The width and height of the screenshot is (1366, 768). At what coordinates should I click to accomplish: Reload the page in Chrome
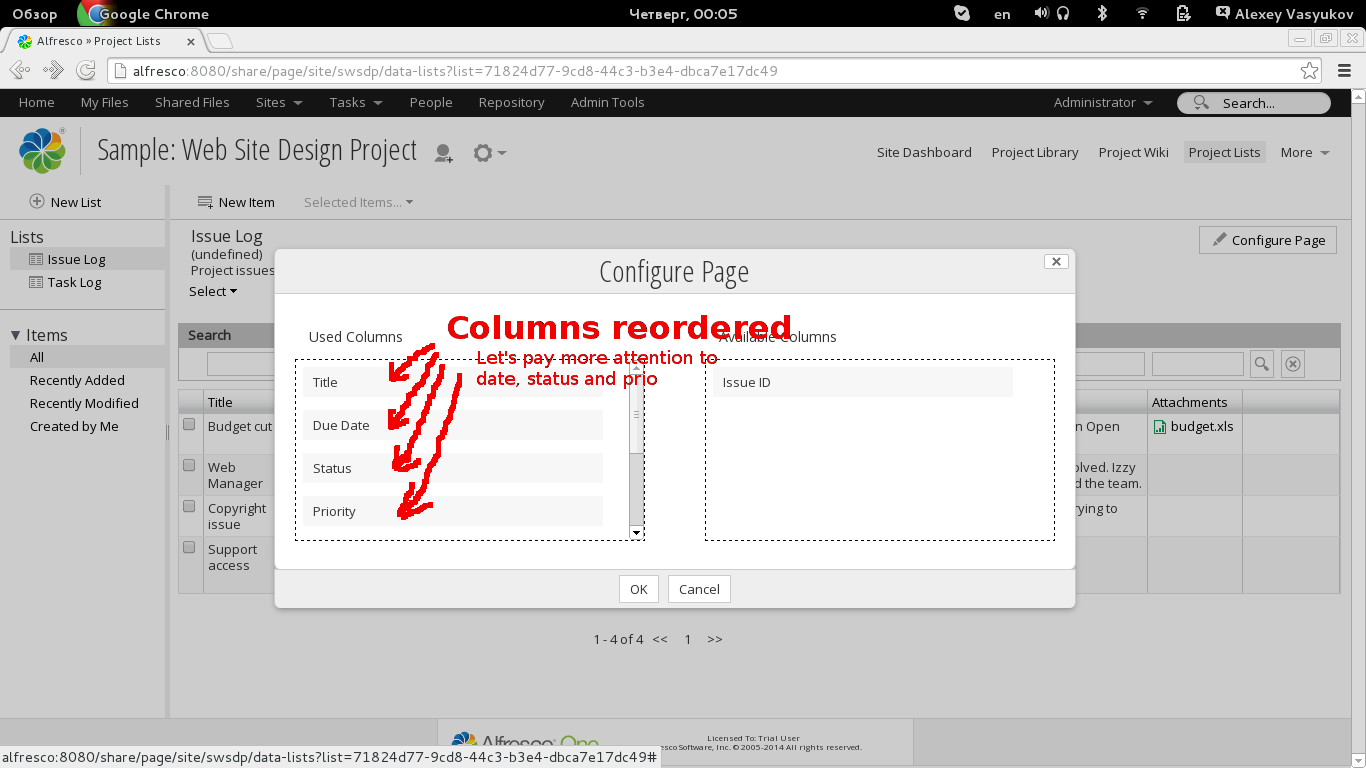click(87, 71)
